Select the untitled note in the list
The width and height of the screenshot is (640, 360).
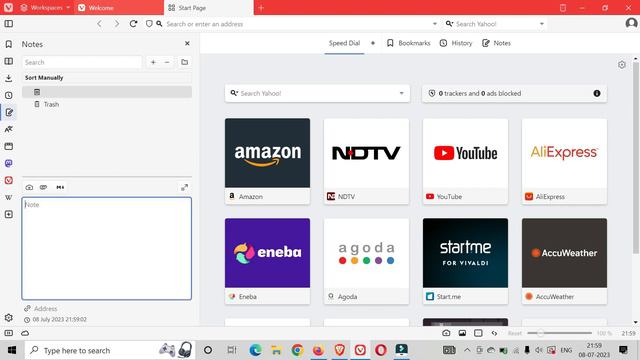point(107,92)
